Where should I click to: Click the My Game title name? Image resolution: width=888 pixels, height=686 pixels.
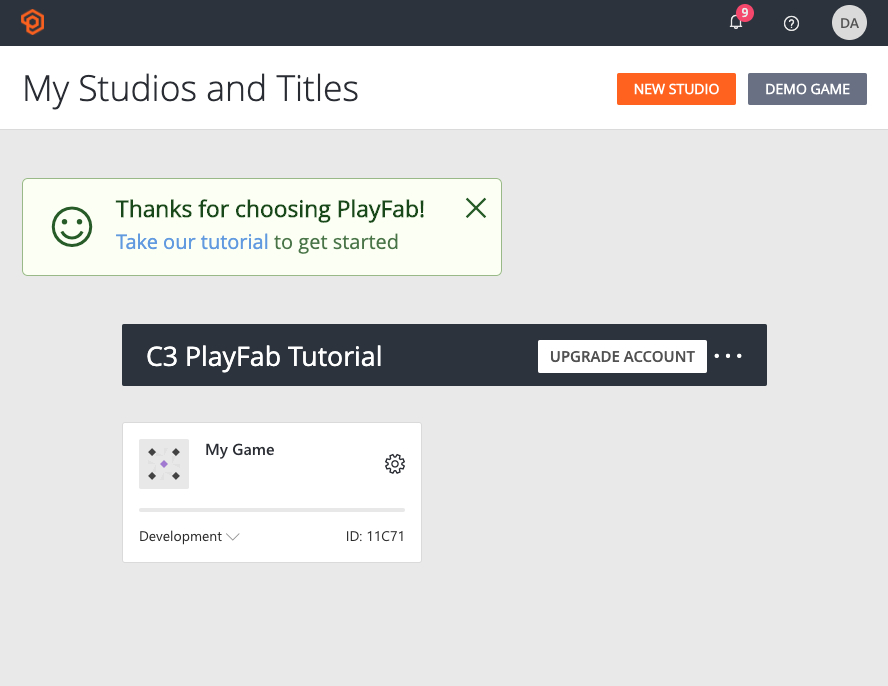point(239,449)
